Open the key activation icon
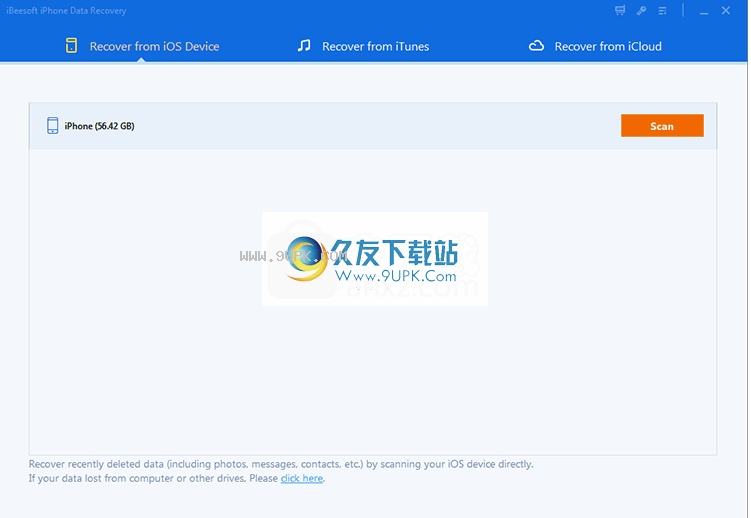751x518 pixels. coord(641,11)
